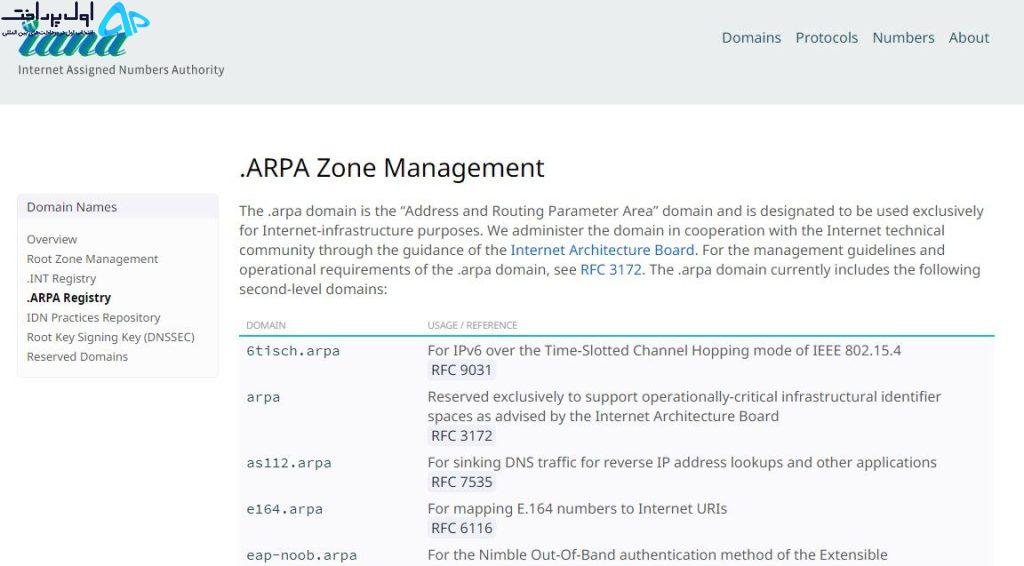Image resolution: width=1024 pixels, height=566 pixels.
Task: Click the DOMAIN column header
Action: tap(266, 325)
